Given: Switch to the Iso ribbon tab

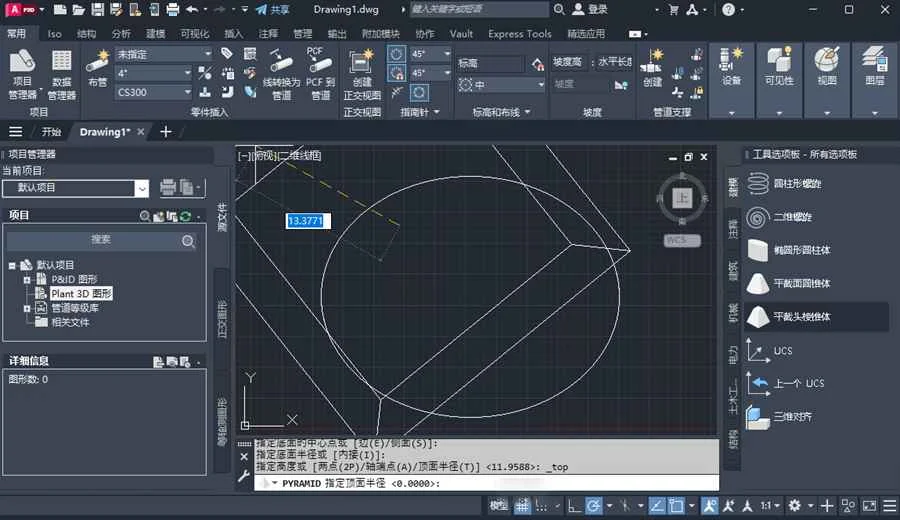Looking at the screenshot, I should (x=55, y=34).
